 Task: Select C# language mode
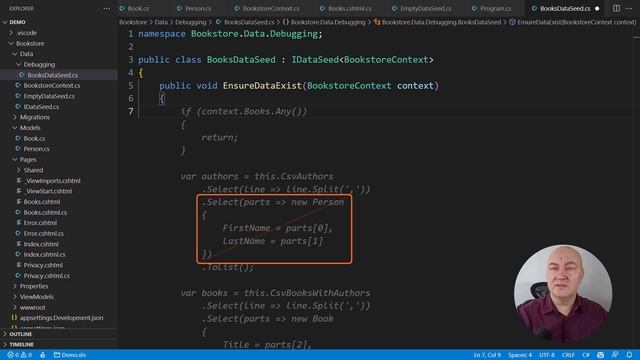[586, 355]
